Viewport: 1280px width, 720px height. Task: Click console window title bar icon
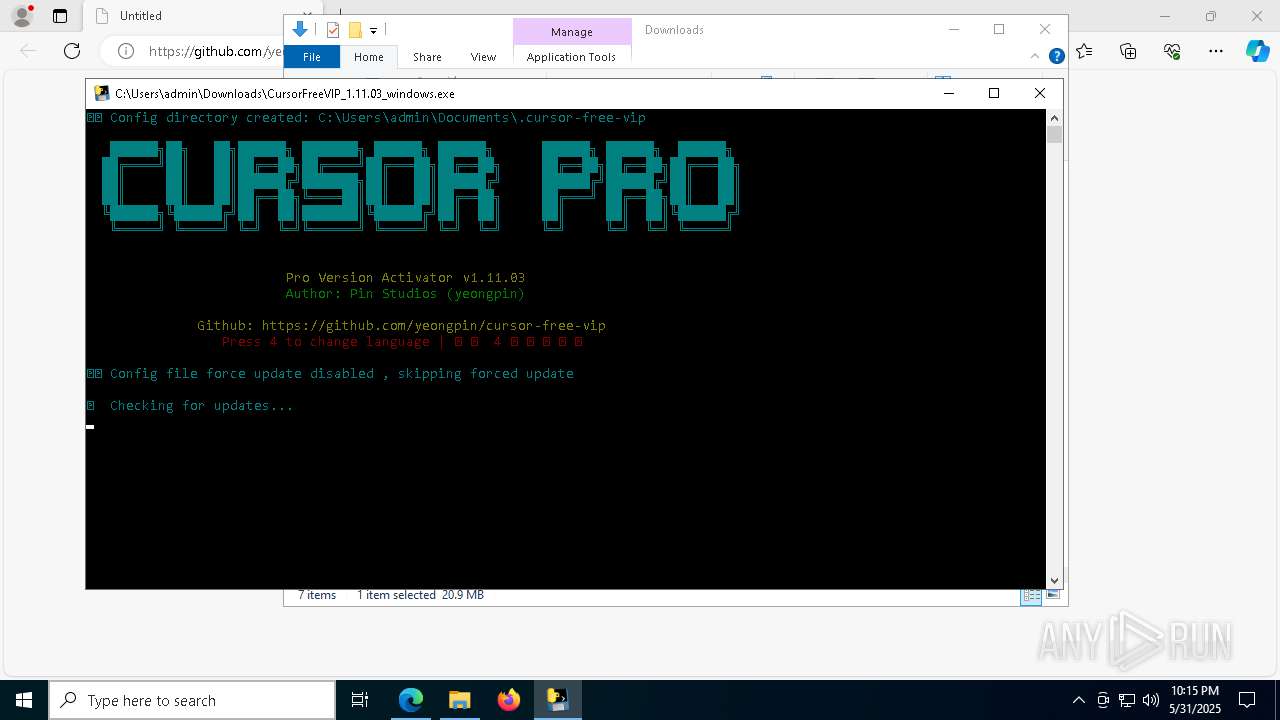[x=102, y=93]
